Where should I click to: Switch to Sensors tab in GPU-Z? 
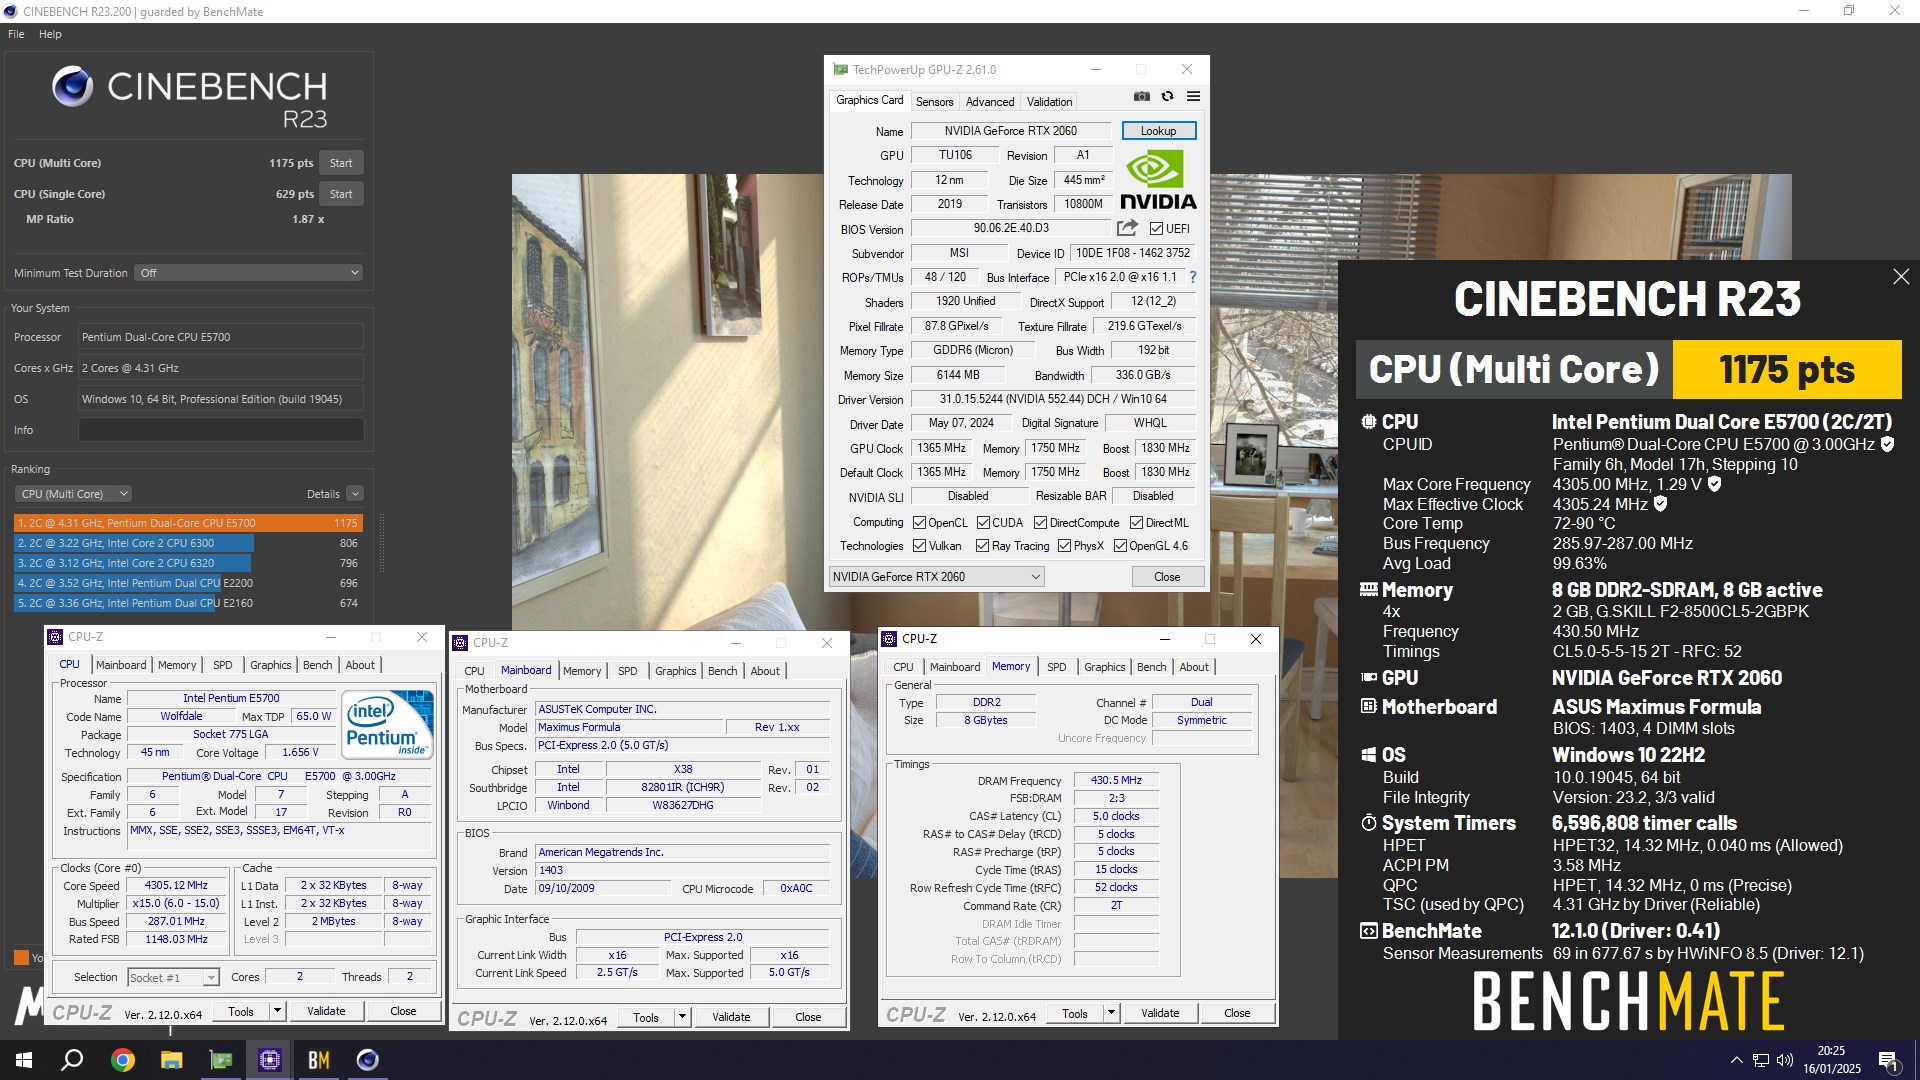(x=934, y=102)
